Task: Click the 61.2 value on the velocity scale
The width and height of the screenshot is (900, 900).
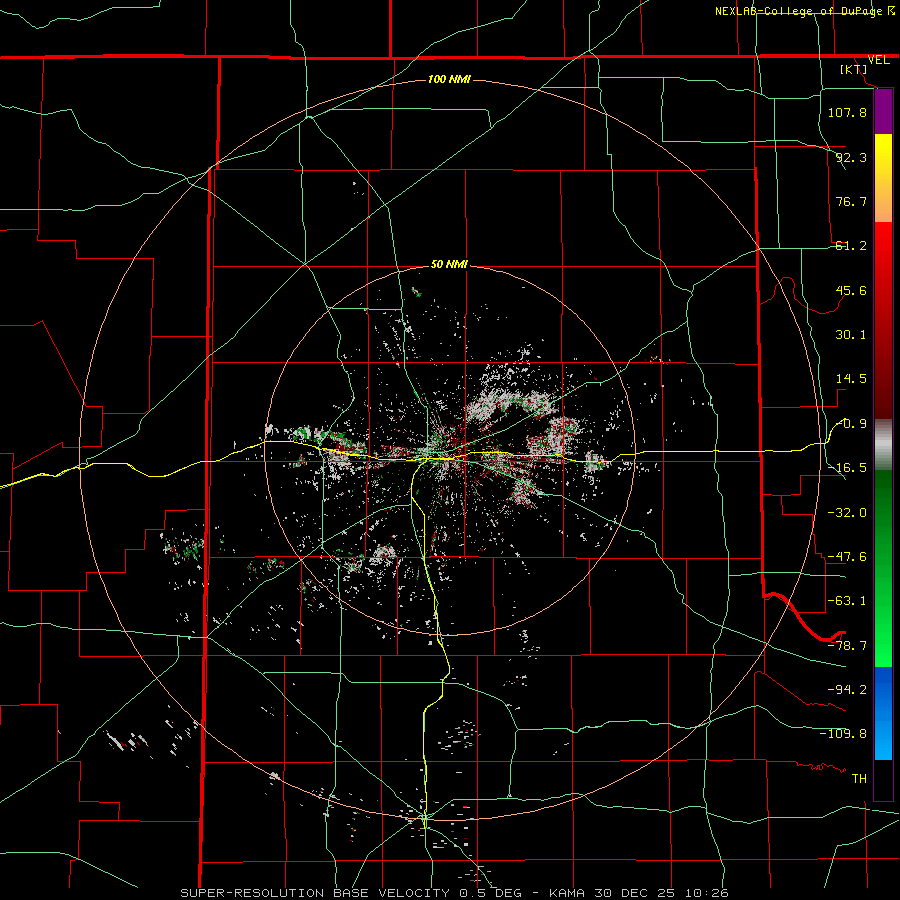Action: (851, 246)
